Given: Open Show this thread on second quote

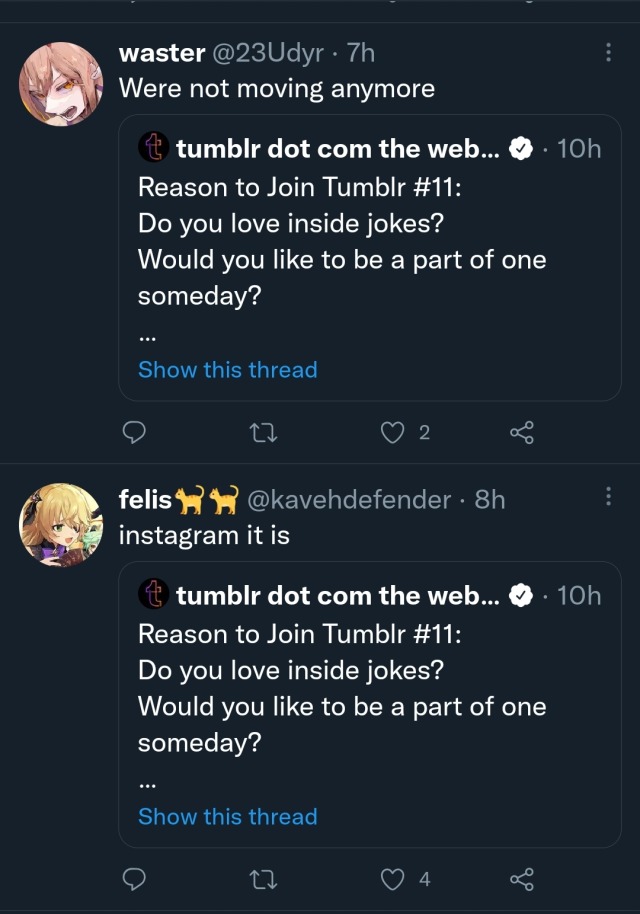Looking at the screenshot, I should coord(227,817).
